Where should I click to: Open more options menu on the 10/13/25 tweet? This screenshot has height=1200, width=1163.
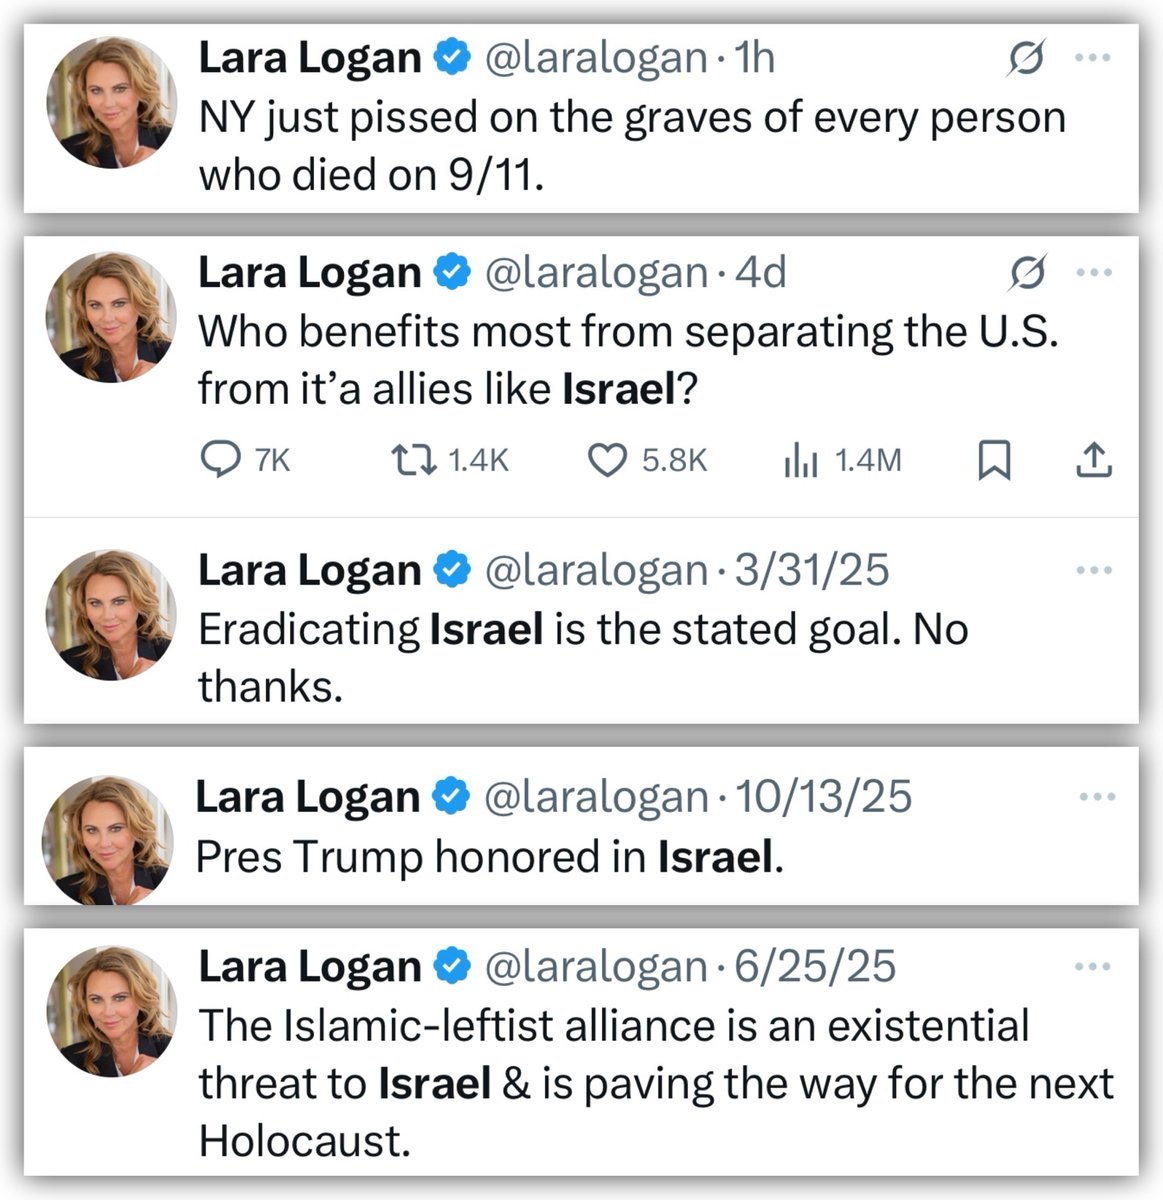click(x=1097, y=797)
